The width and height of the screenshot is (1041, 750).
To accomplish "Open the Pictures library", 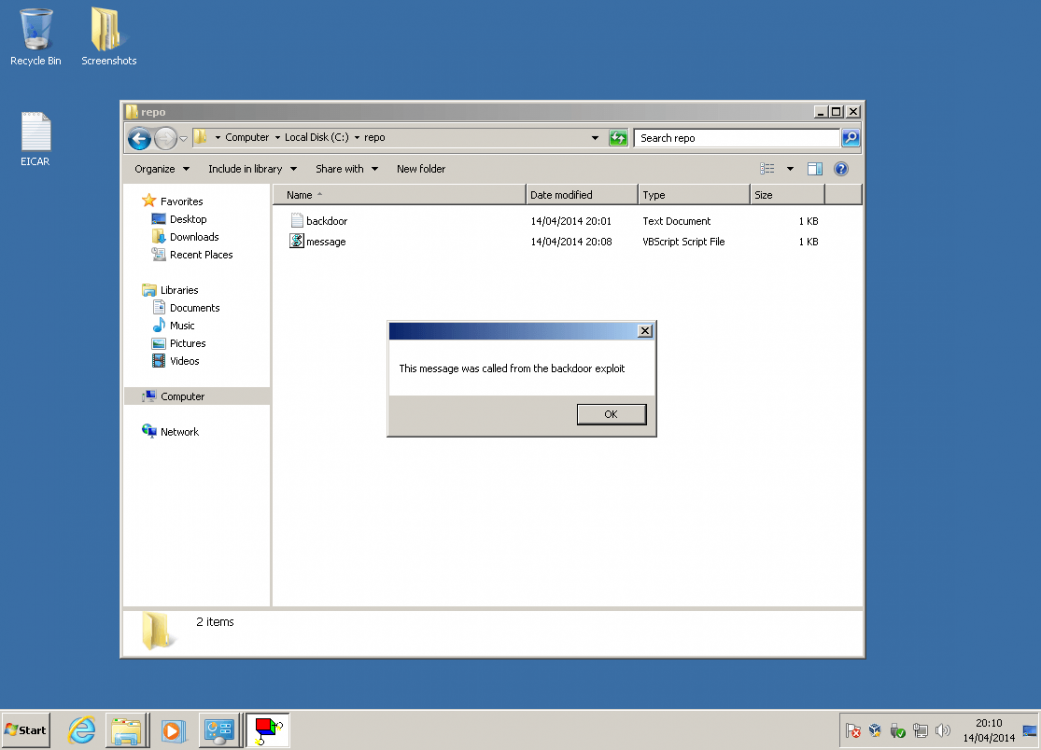I will (x=179, y=343).
